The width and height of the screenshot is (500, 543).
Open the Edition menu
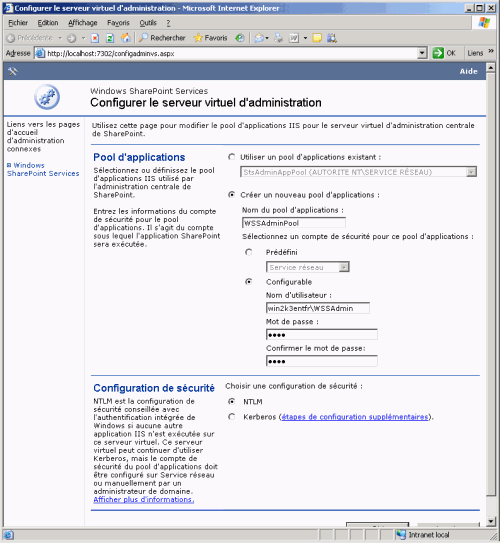tap(48, 23)
